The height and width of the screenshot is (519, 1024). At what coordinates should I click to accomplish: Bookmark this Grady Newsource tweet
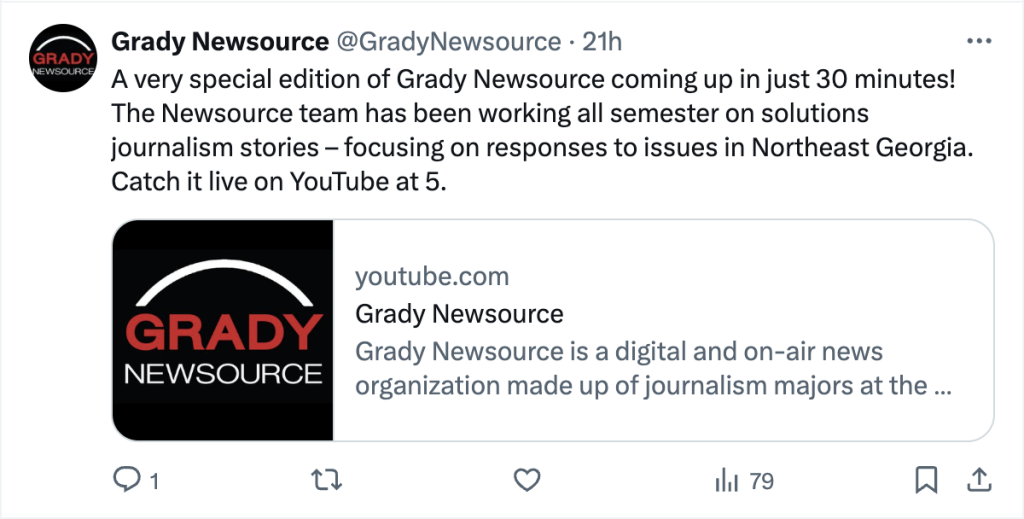(927, 481)
